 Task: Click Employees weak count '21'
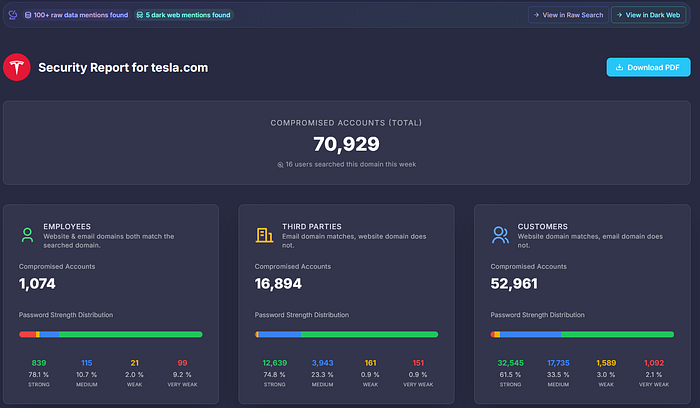[x=134, y=363]
